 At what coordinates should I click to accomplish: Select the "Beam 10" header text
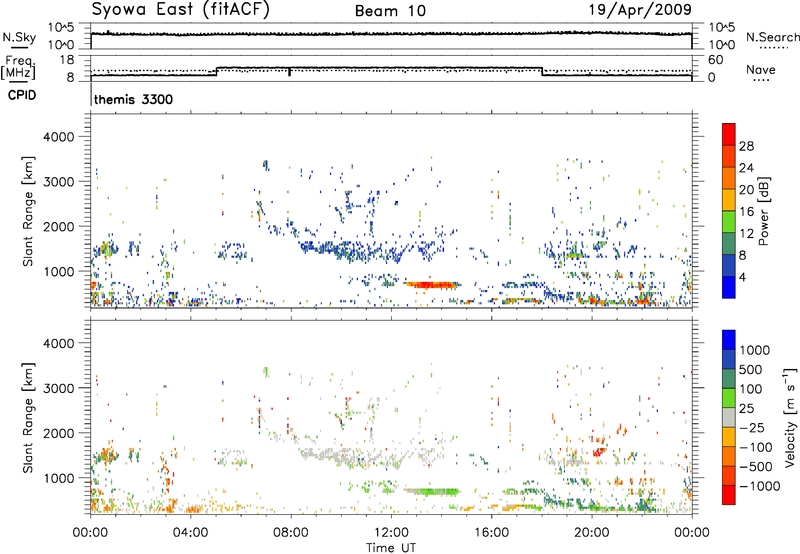[x=390, y=11]
